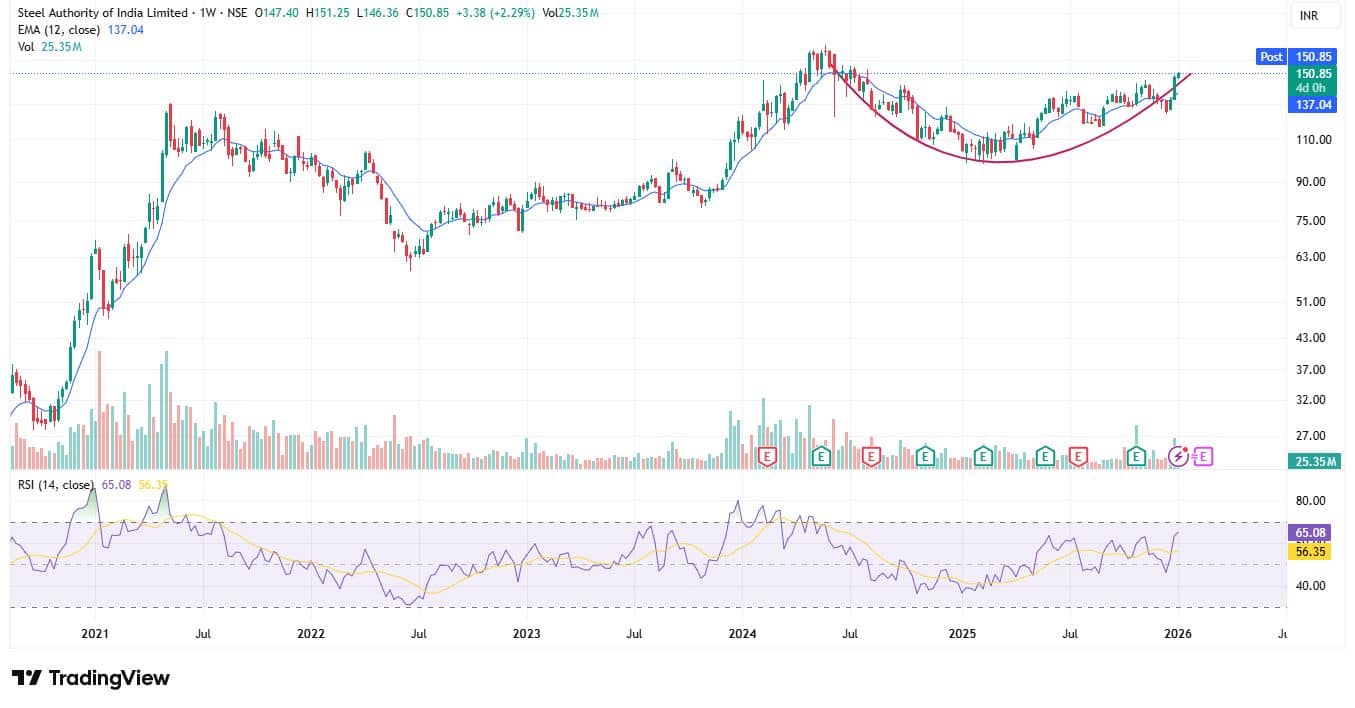
Task: Open the red earnings marker at Jul 2025
Action: click(x=1078, y=456)
